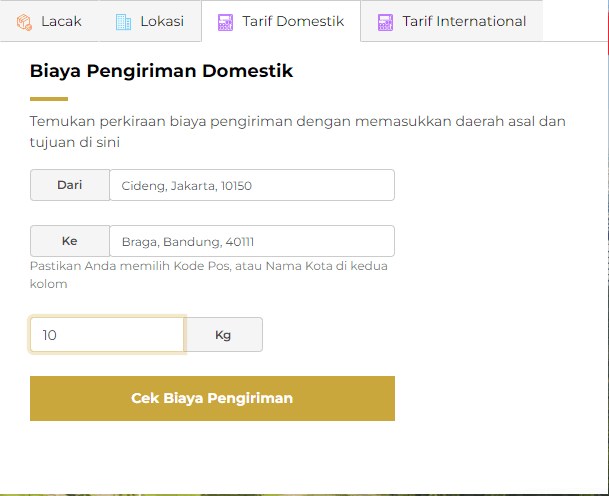
Task: Click the Temukan perkiraan biaya pengiriman description
Action: point(298,132)
